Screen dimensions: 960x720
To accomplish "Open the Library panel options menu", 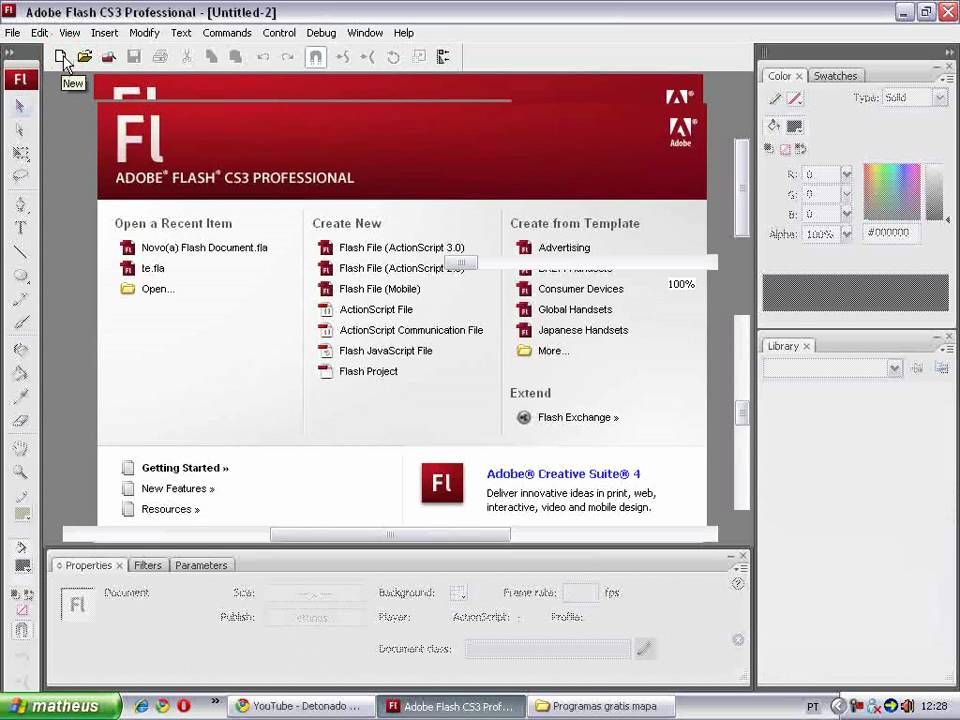I will 946,349.
